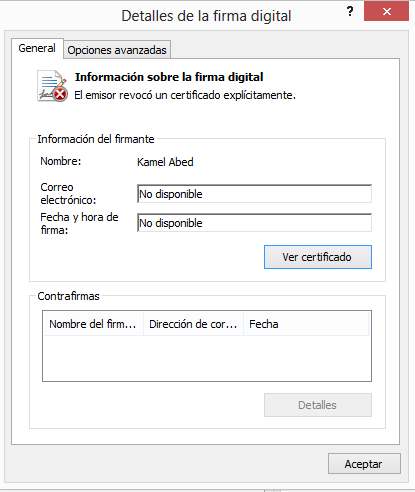
Task: Click the Correo electrónico field
Action: [x=254, y=194]
